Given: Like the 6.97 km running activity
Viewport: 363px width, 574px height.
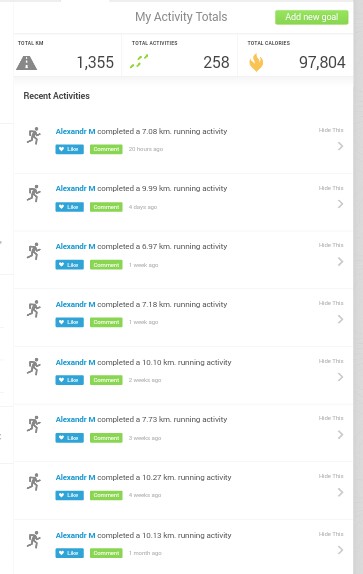Looking at the screenshot, I should pyautogui.click(x=70, y=265).
